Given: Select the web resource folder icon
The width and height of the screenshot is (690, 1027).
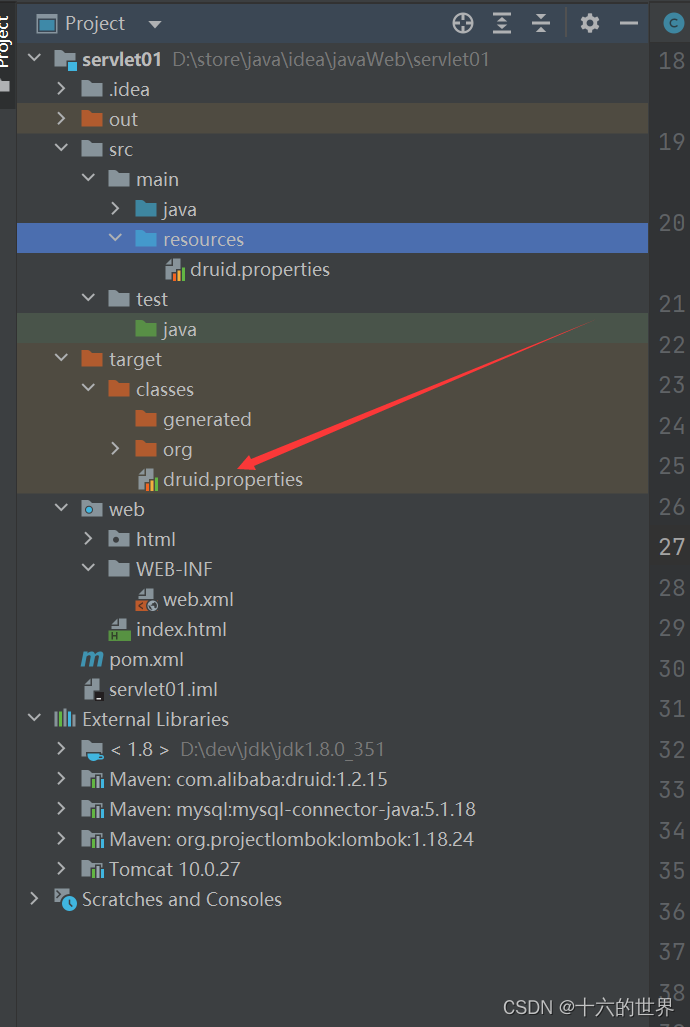Looking at the screenshot, I should pos(92,509).
